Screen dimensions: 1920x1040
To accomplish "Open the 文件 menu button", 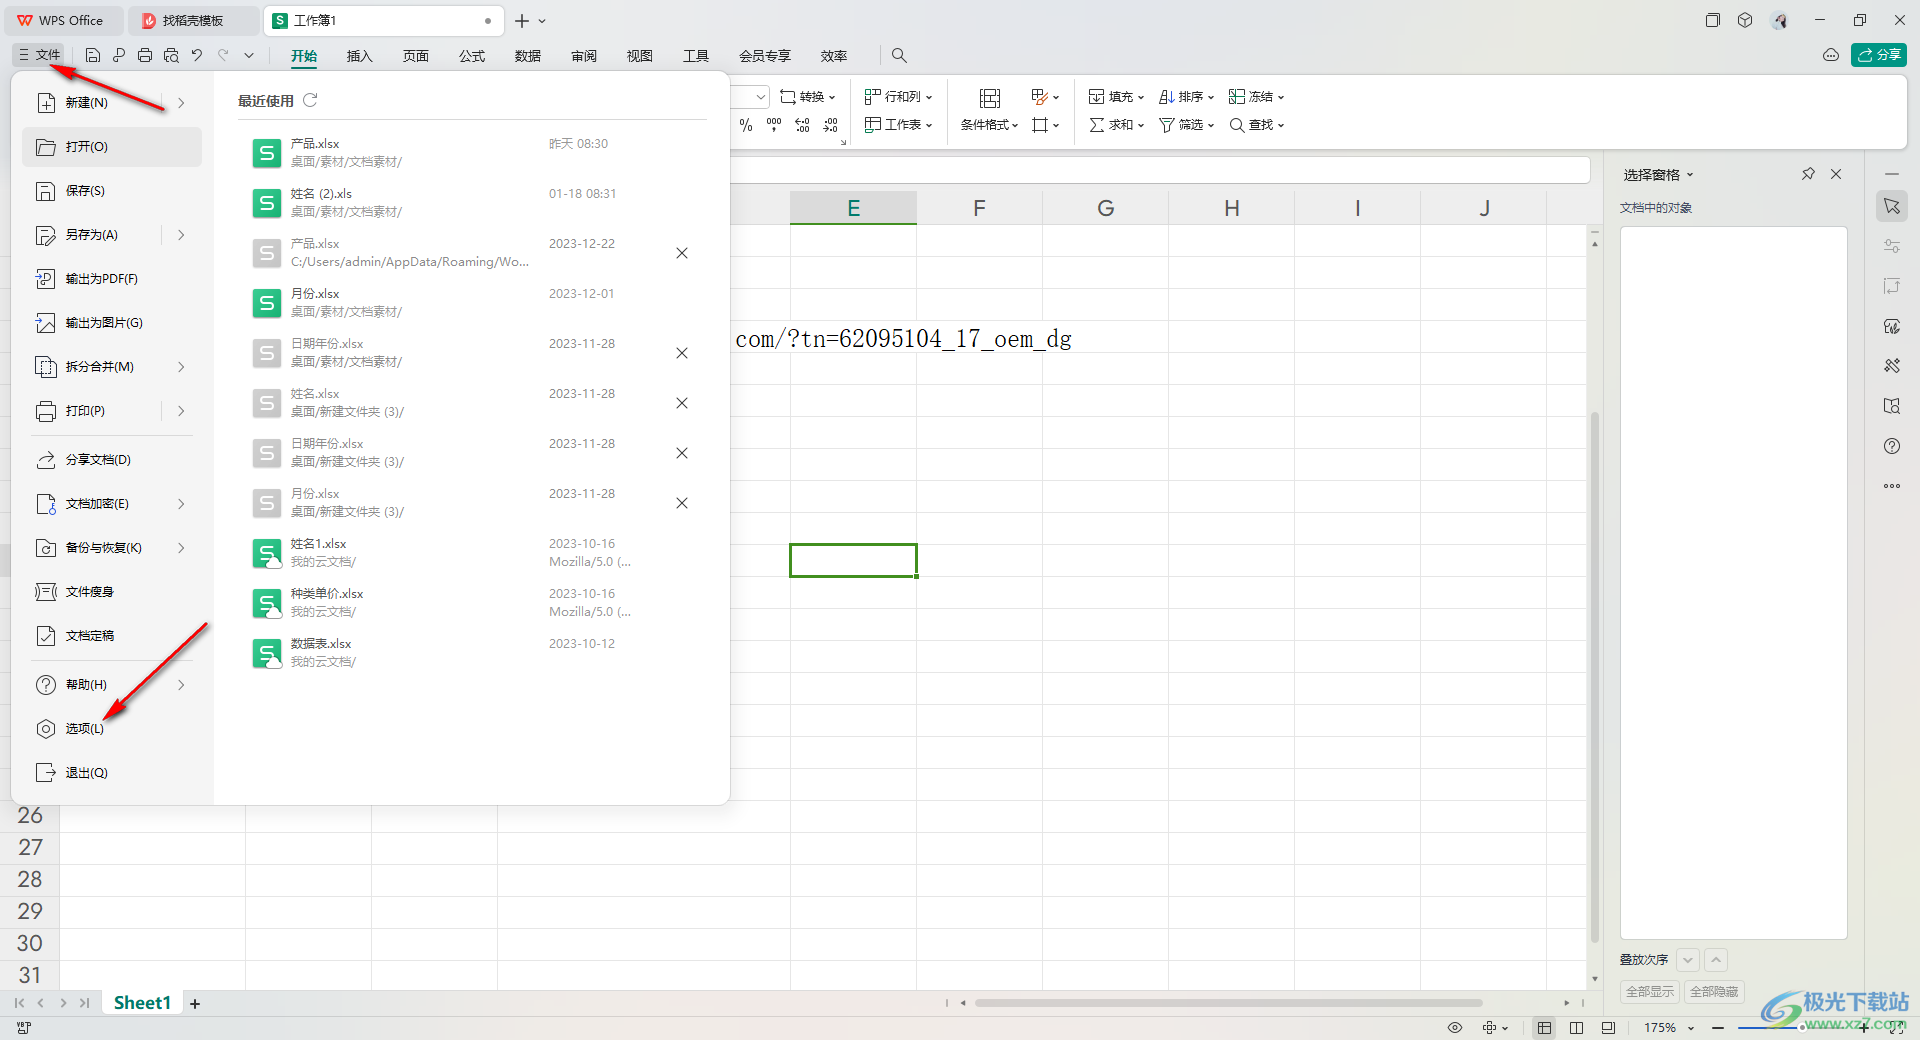I will tap(40, 55).
